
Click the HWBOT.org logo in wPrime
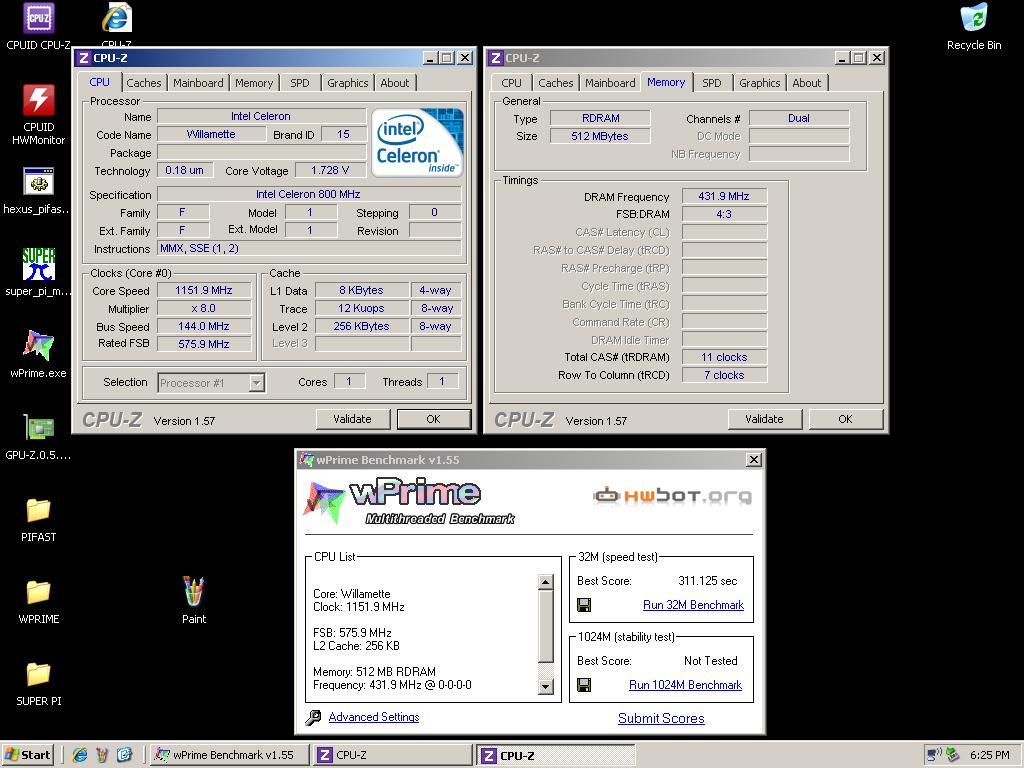(673, 496)
